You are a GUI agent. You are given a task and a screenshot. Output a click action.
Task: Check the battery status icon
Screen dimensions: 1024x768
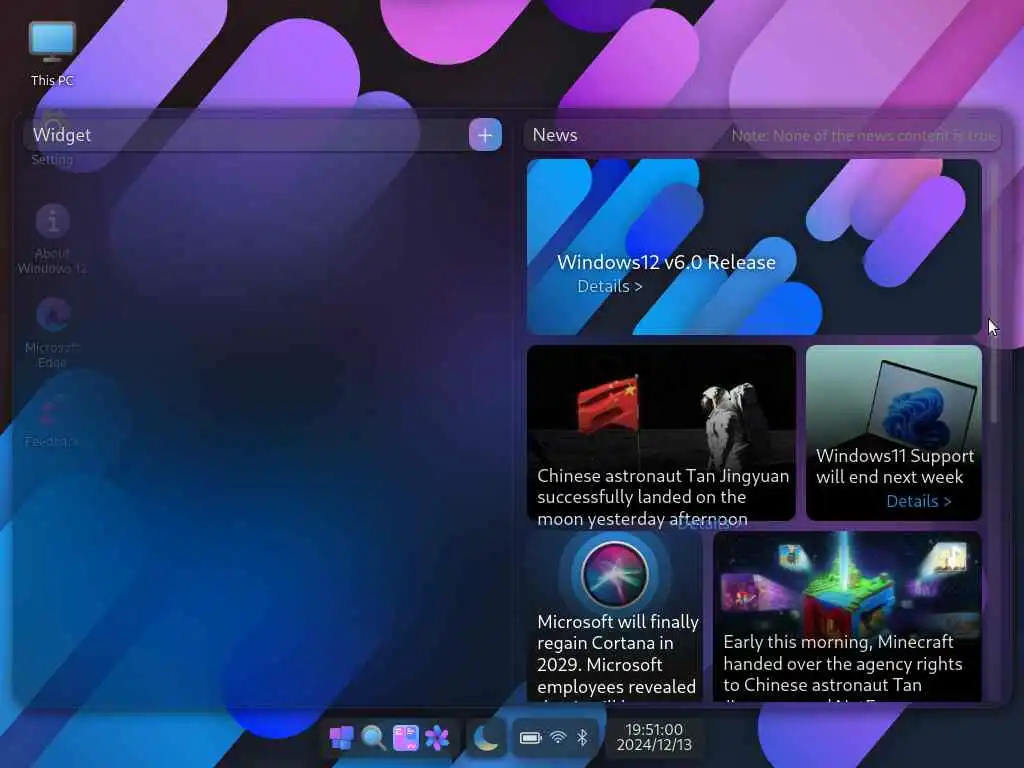pos(530,738)
